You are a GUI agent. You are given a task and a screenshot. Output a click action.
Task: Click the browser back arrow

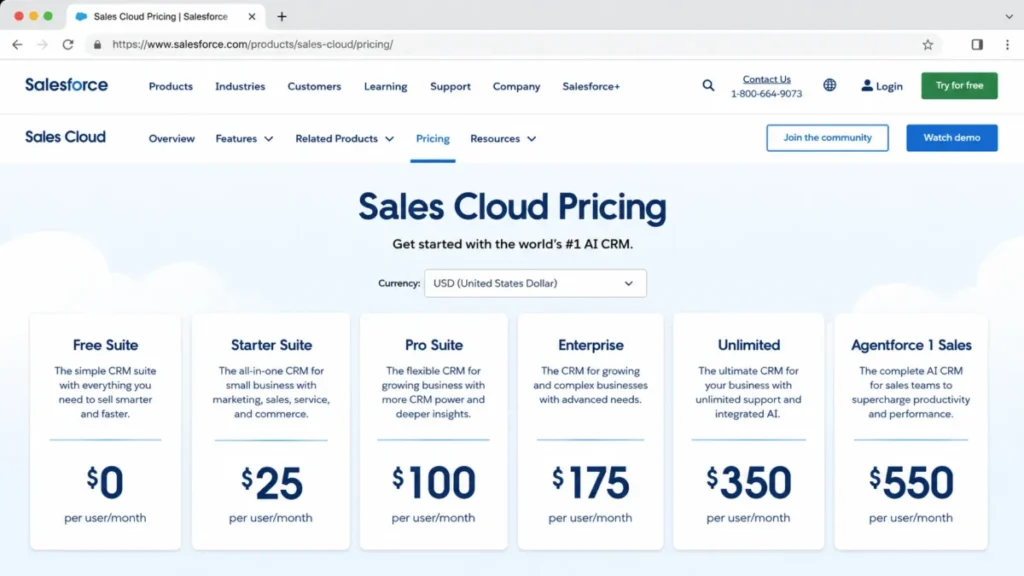(x=17, y=44)
